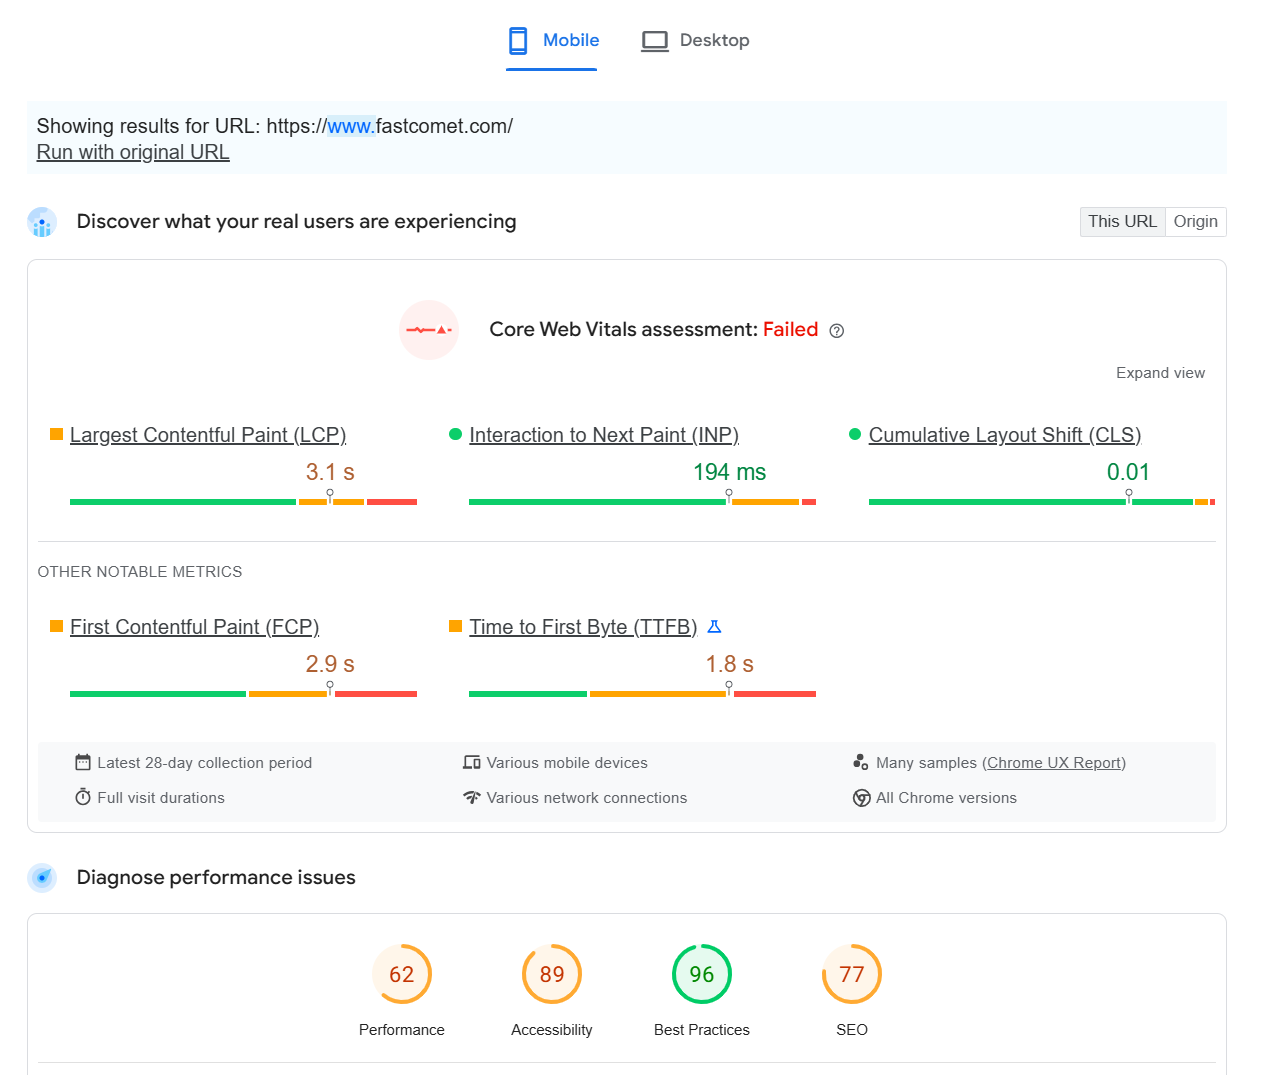The width and height of the screenshot is (1267, 1075).
Task: Click the wifi icon for network connections
Action: click(x=472, y=797)
